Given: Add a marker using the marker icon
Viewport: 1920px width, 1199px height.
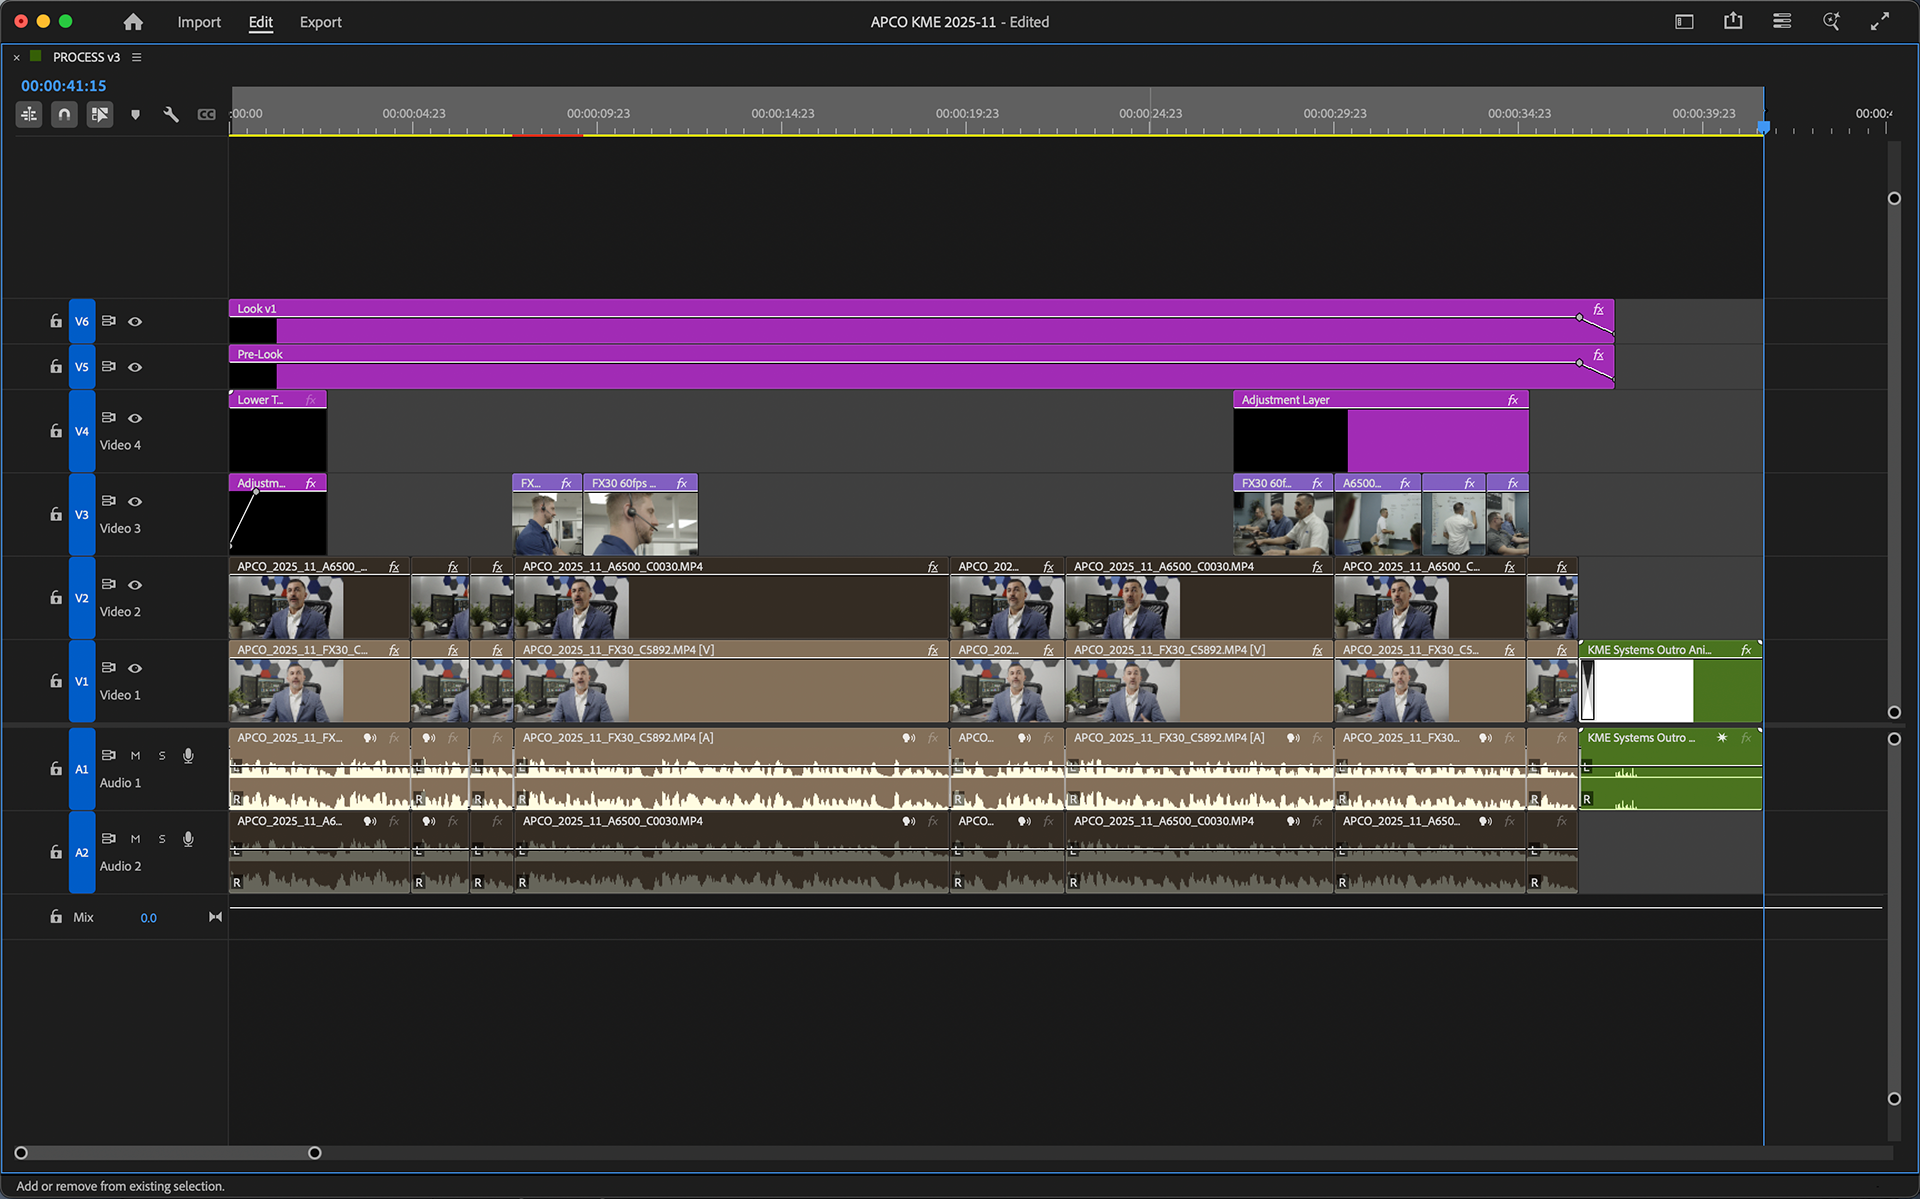Looking at the screenshot, I should point(135,114).
